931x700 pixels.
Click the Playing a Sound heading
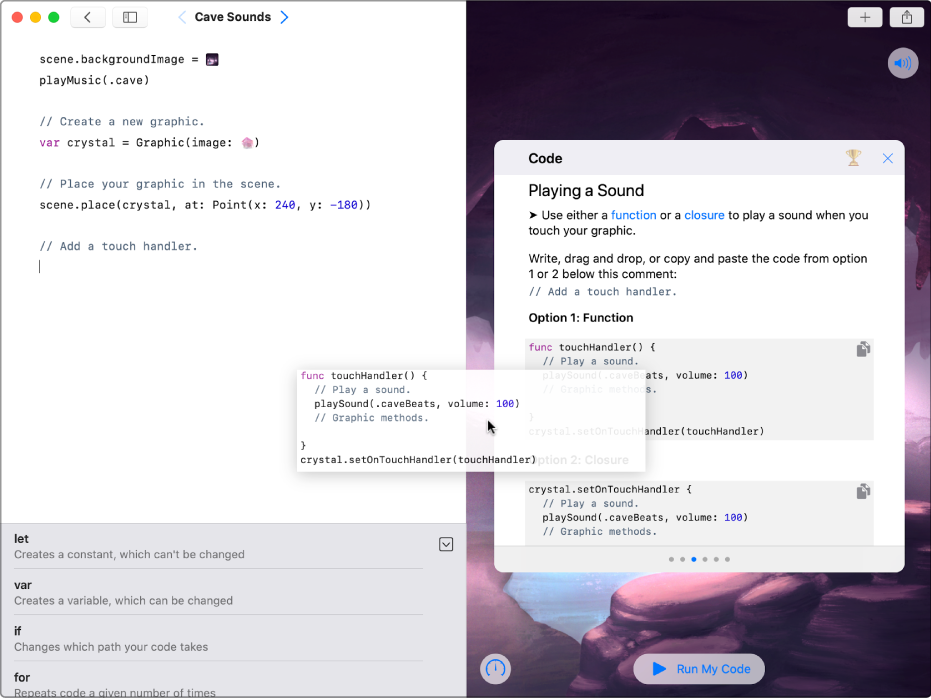[586, 191]
